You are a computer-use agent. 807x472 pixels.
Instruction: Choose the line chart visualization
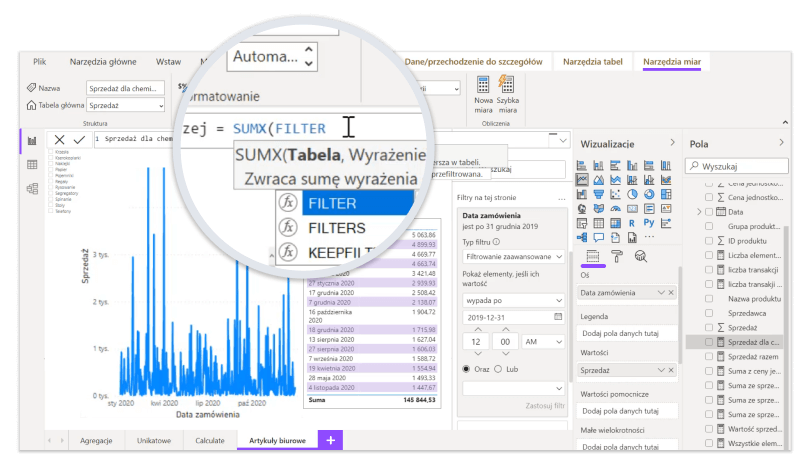(x=582, y=180)
